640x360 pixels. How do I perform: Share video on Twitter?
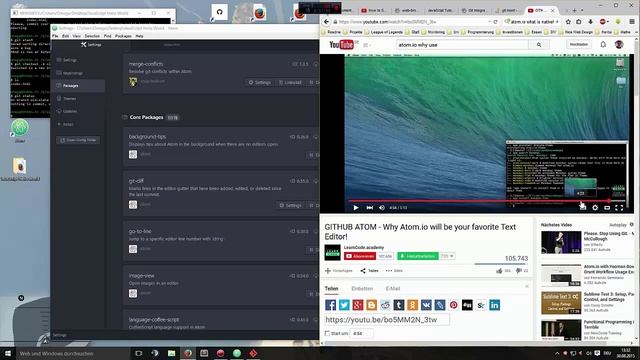point(344,305)
